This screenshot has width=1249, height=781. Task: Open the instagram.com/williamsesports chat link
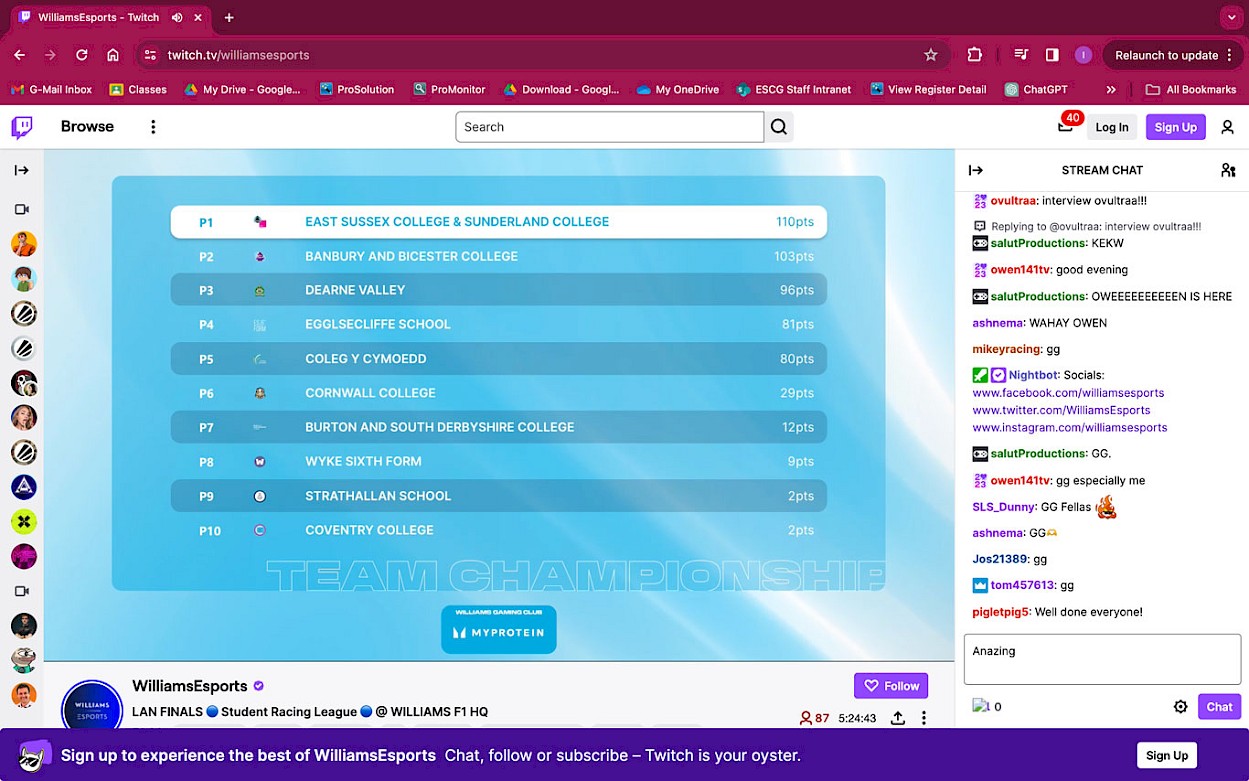tap(1070, 427)
